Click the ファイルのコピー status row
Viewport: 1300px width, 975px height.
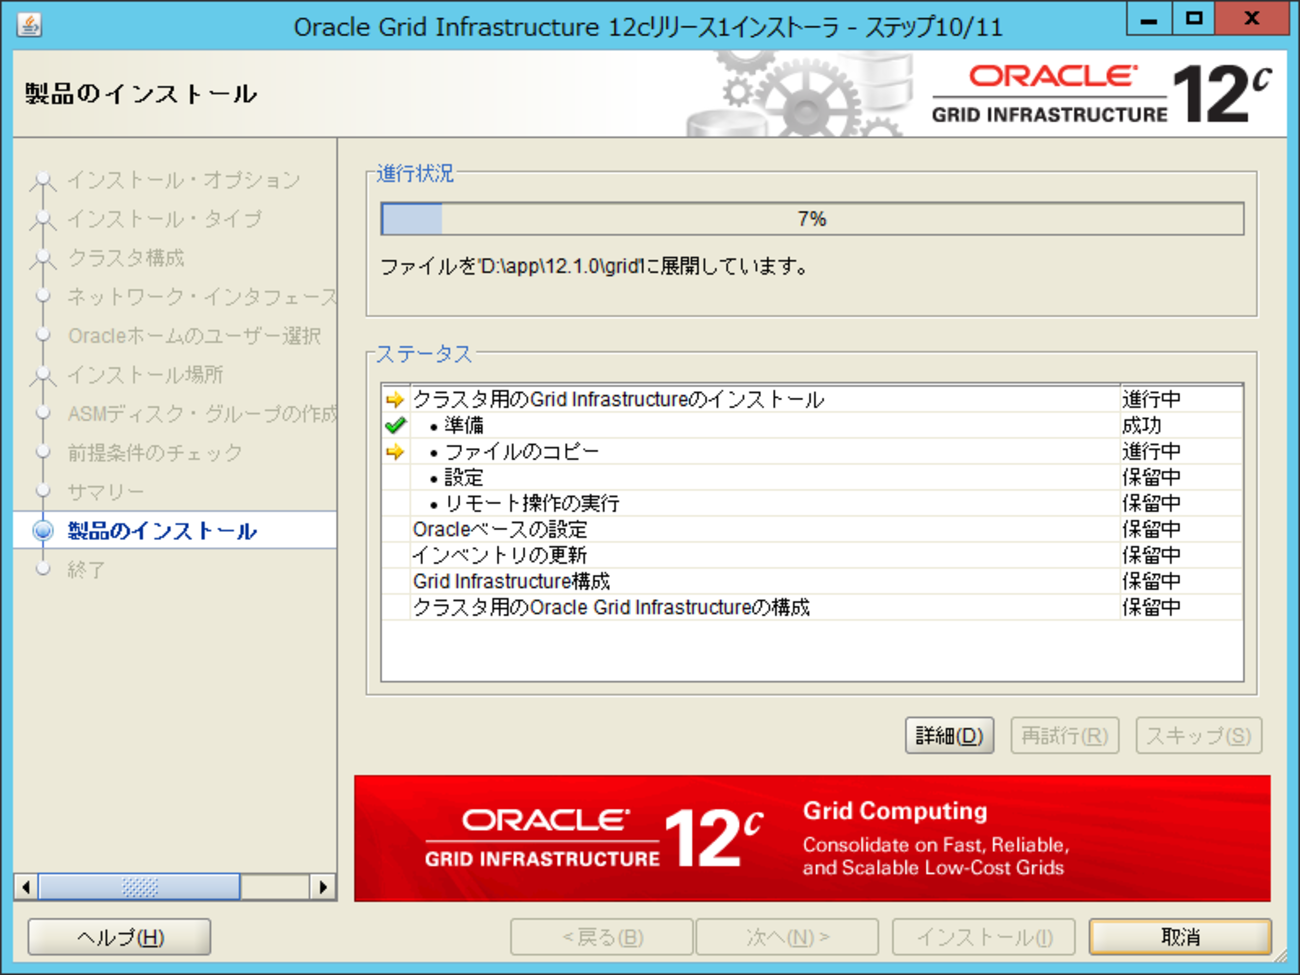coord(812,451)
